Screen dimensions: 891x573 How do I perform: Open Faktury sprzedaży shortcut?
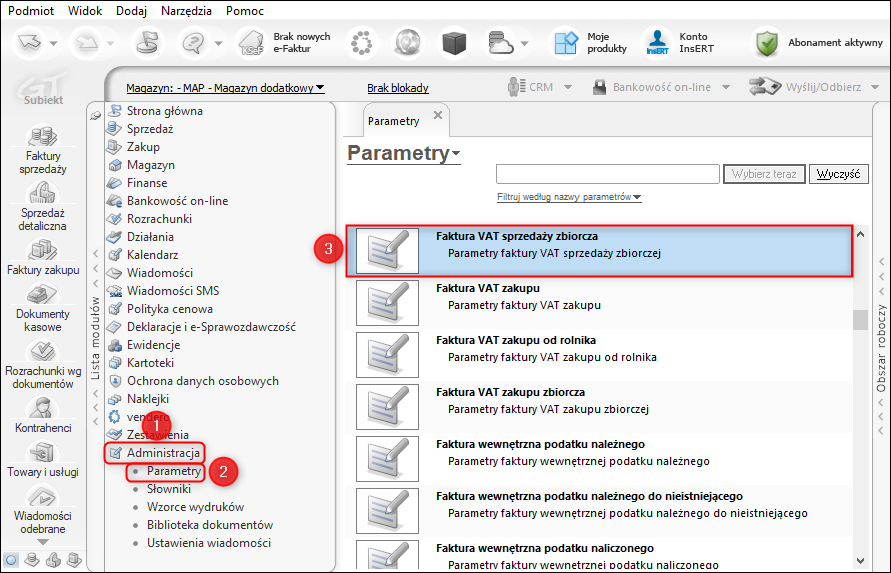coord(43,150)
